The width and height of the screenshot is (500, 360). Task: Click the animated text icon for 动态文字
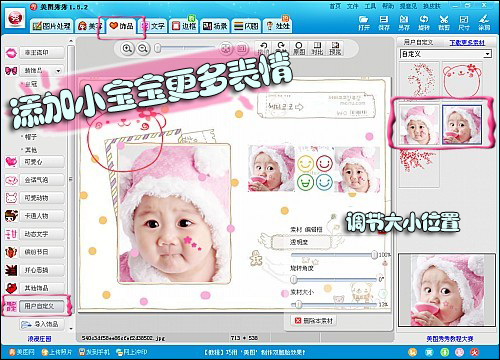tap(11, 234)
